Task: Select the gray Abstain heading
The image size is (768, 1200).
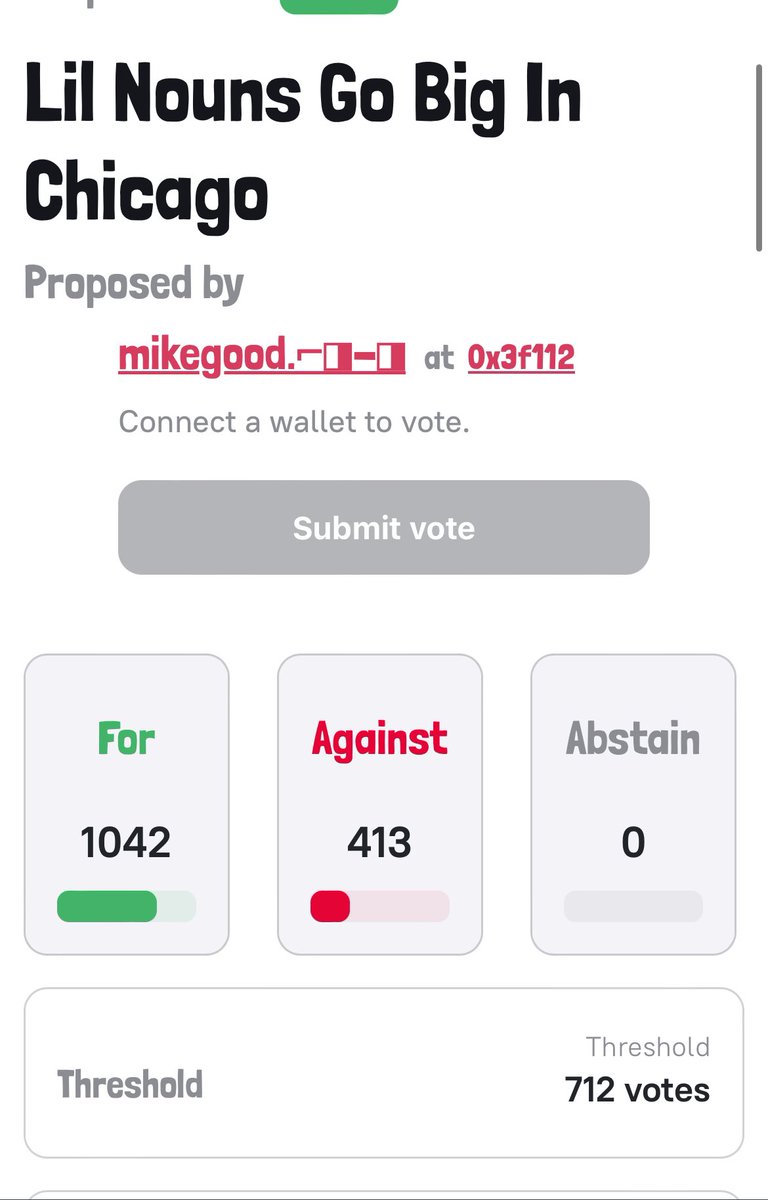Action: tap(633, 739)
